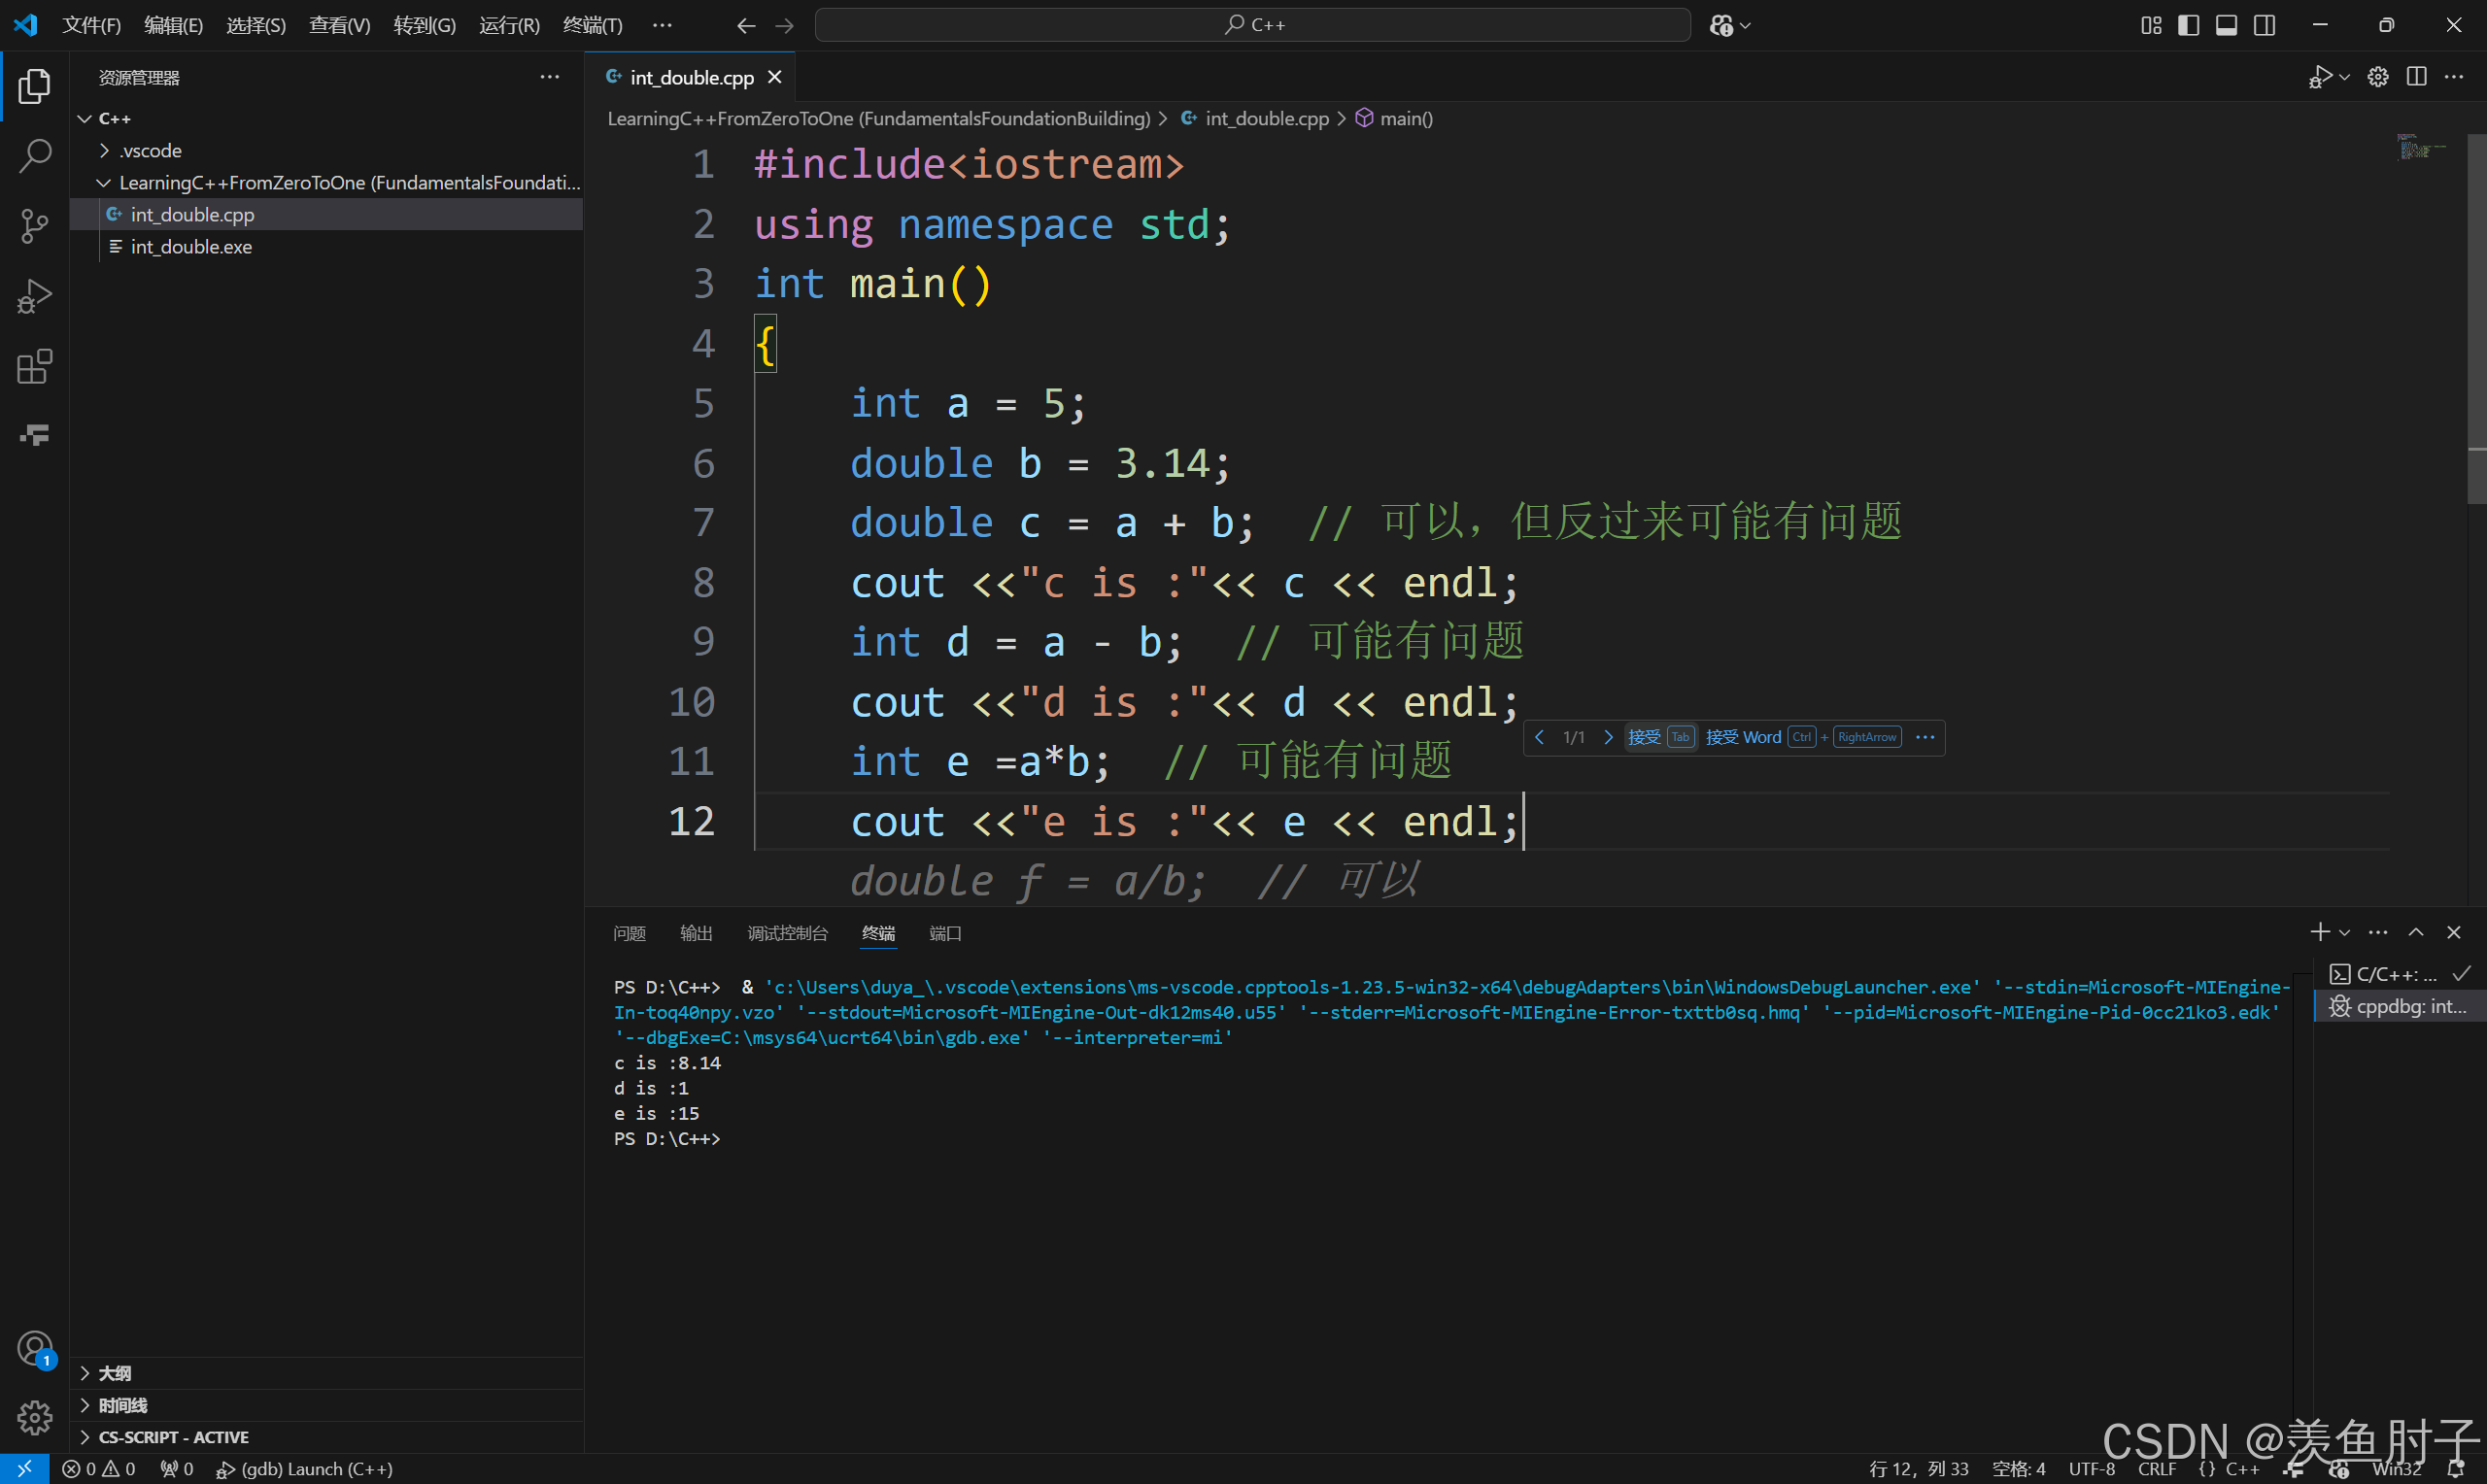Open the new terminal launch profile dropdown
The width and height of the screenshot is (2487, 1484).
pos(2345,932)
